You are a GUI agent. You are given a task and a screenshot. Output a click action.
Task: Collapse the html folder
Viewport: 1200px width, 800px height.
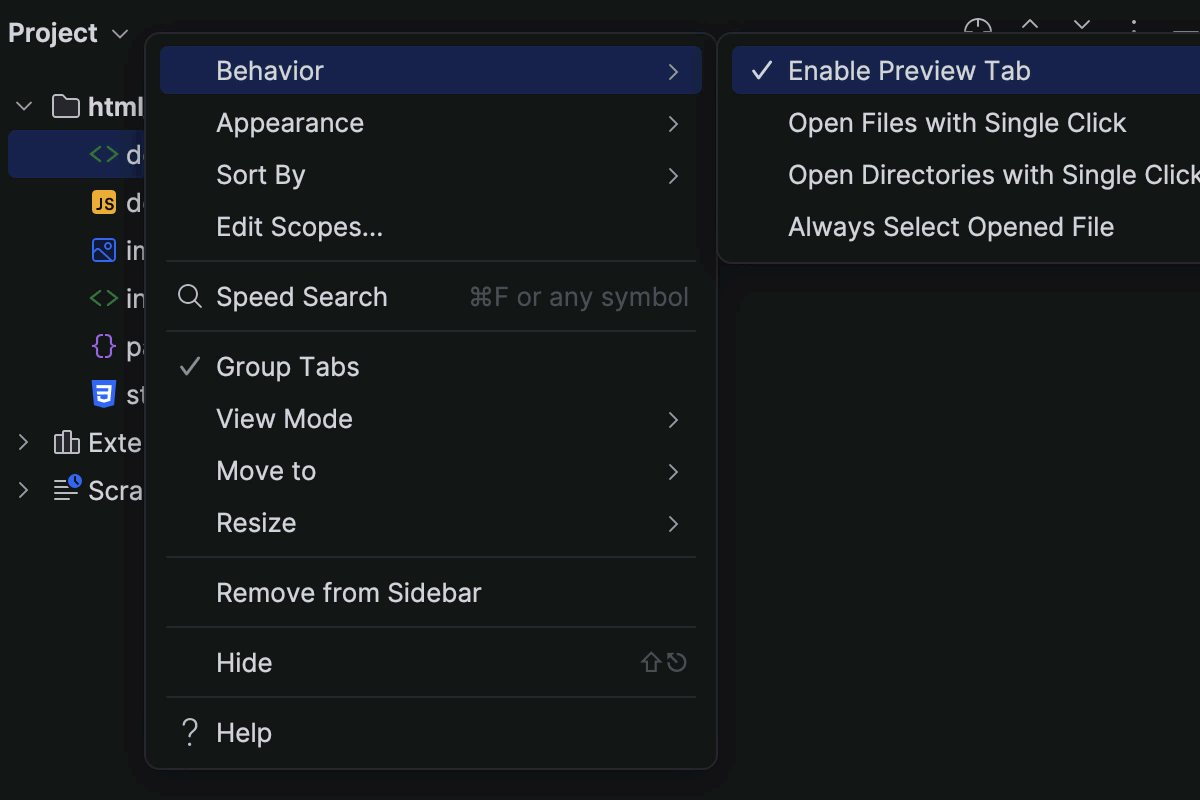tap(23, 106)
